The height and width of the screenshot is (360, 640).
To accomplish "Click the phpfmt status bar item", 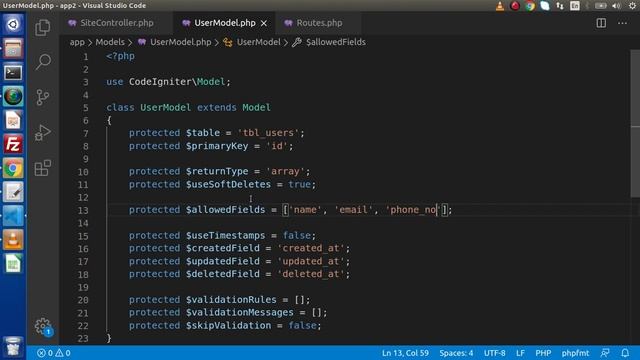I will click(x=575, y=353).
